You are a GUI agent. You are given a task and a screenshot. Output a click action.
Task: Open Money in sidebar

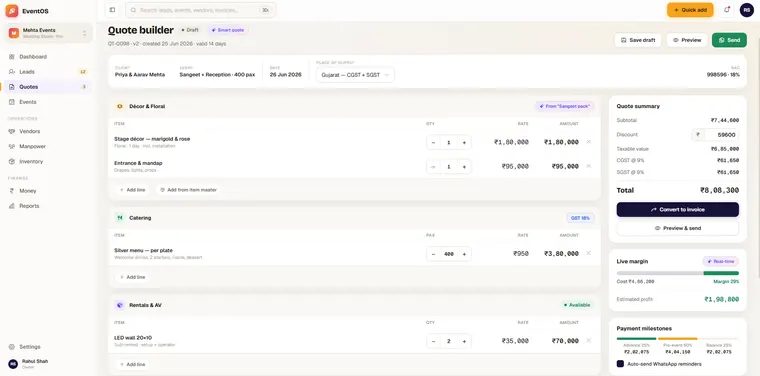[x=49, y=191]
